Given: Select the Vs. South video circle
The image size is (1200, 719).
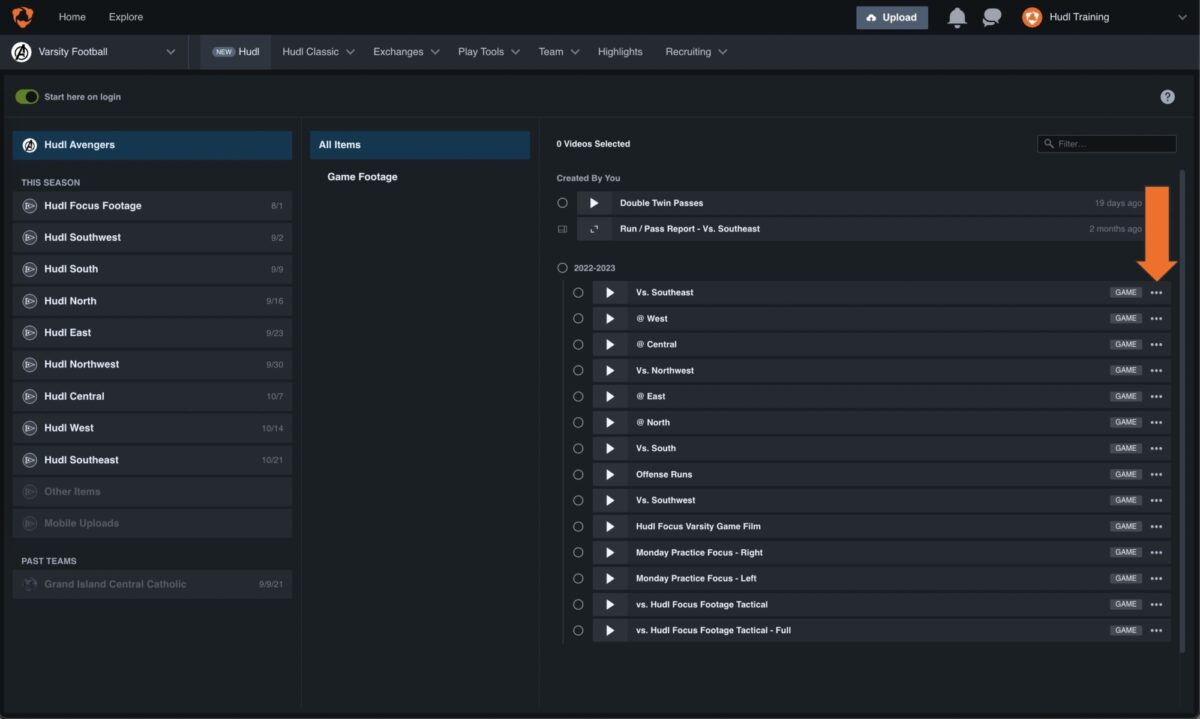Looking at the screenshot, I should pyautogui.click(x=578, y=448).
